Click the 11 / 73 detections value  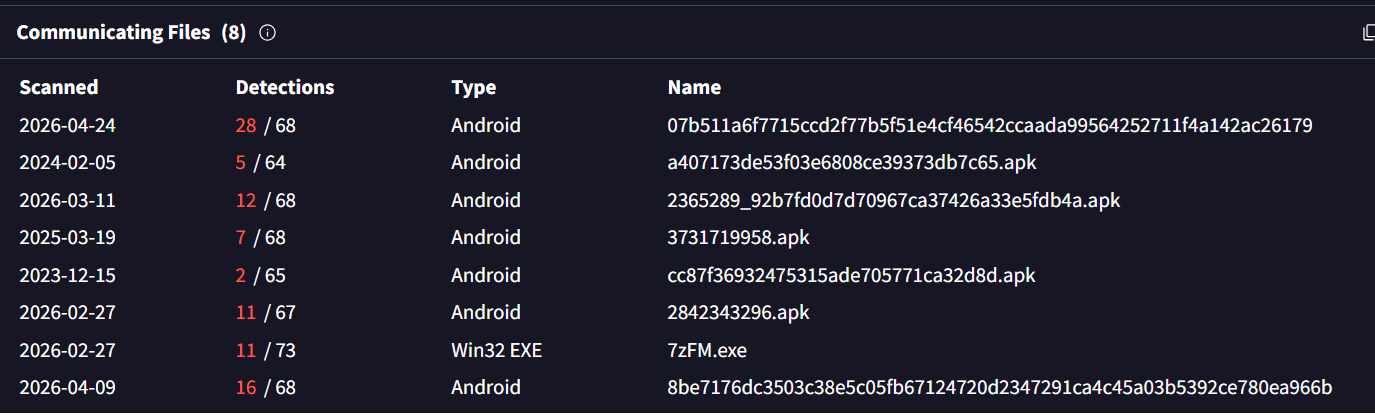point(265,350)
